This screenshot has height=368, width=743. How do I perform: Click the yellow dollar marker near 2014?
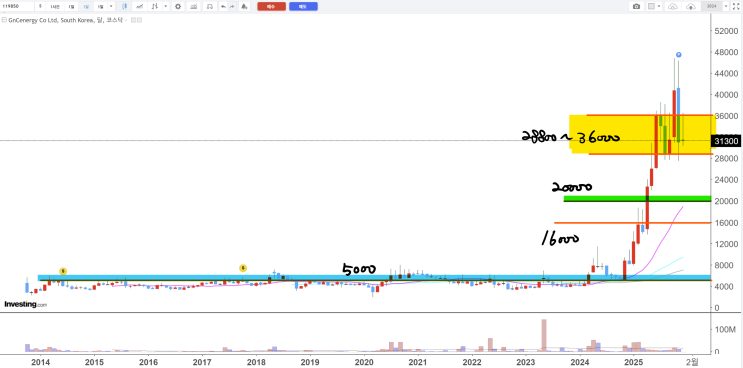click(x=63, y=271)
